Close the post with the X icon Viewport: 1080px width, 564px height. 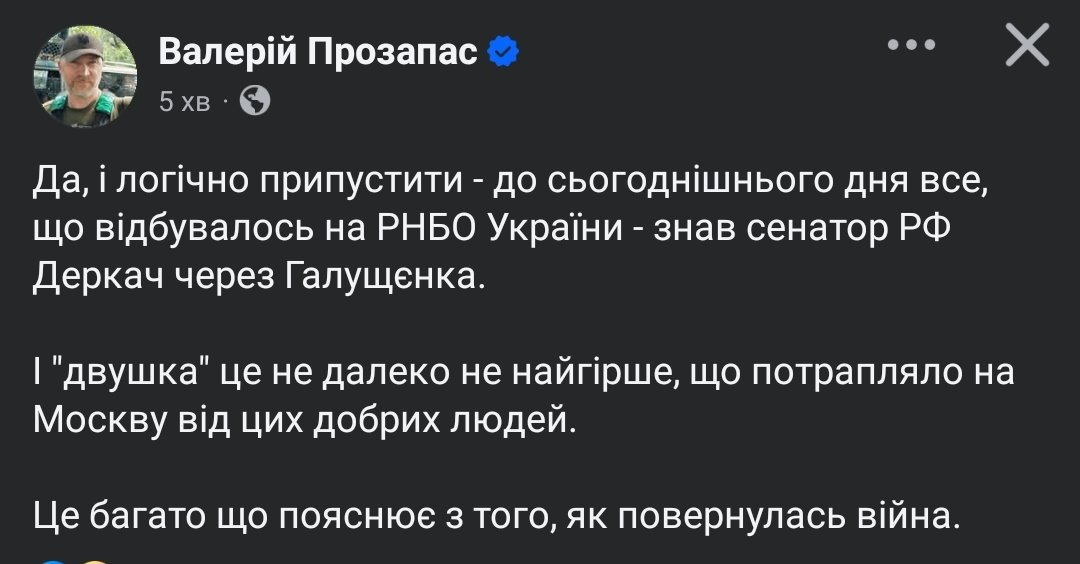click(1026, 46)
